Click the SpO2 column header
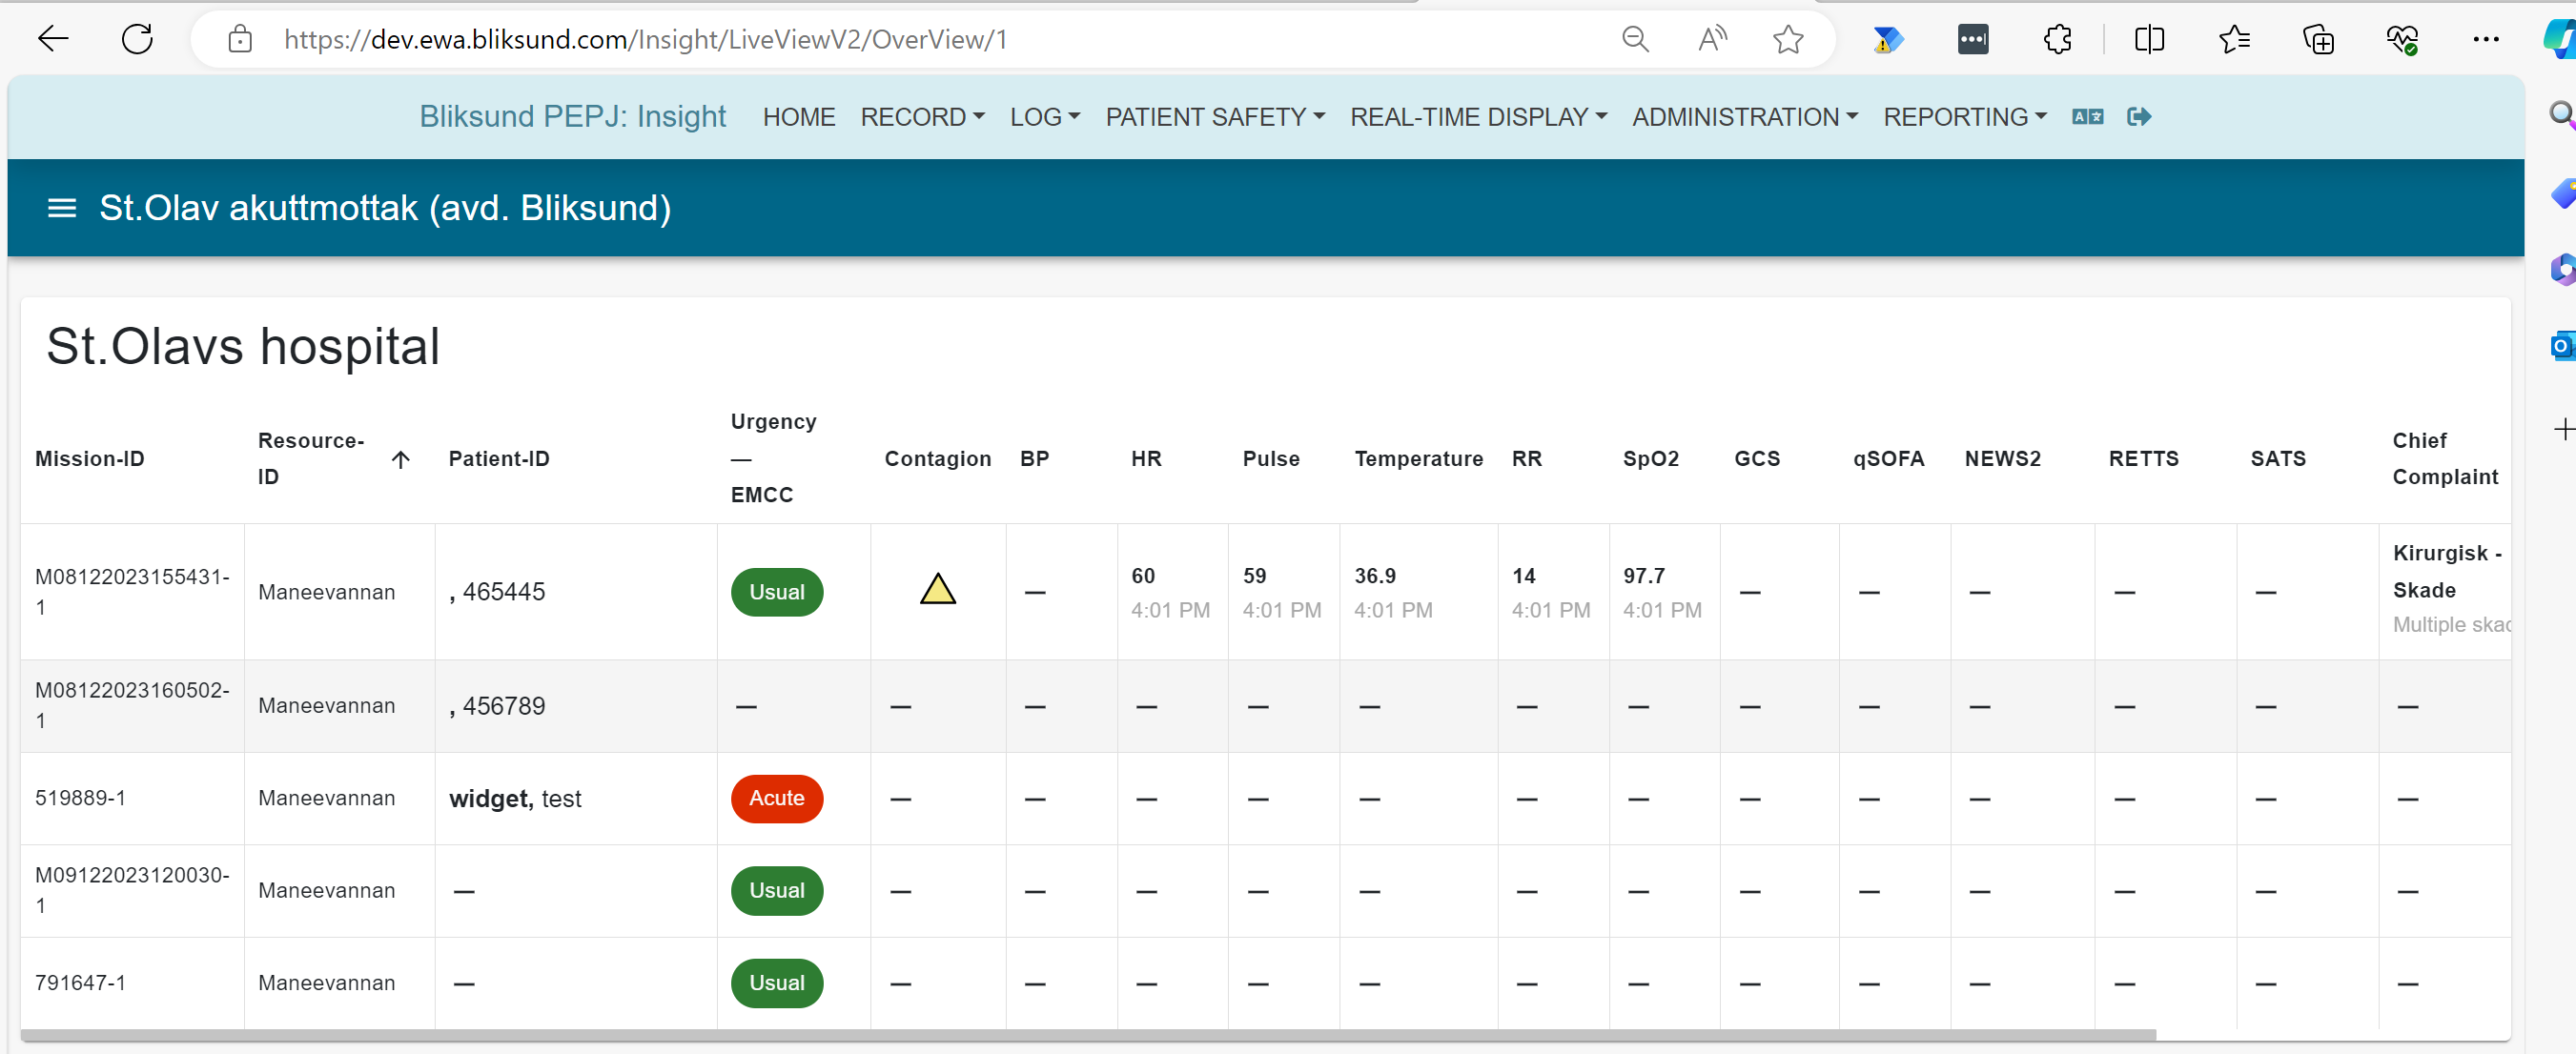 coord(1650,458)
